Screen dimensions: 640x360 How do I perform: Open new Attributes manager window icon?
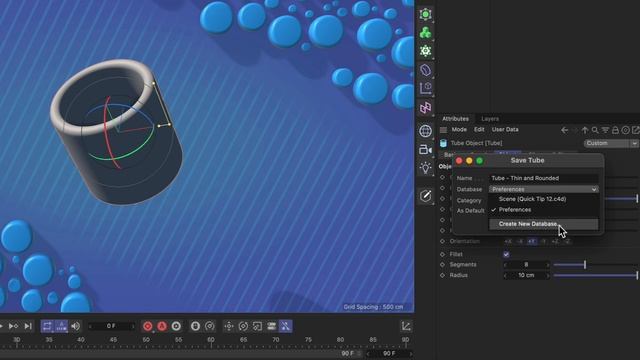click(x=636, y=130)
